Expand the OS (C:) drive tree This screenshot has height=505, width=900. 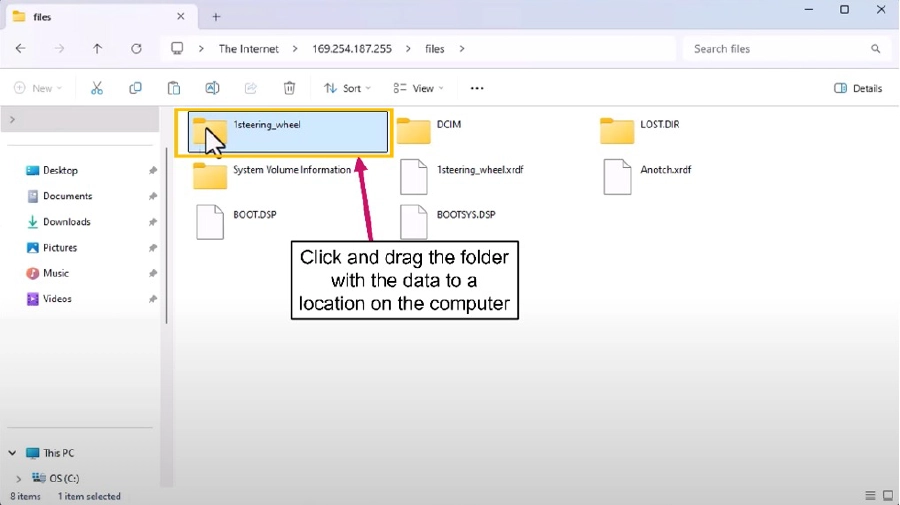click(x=18, y=479)
